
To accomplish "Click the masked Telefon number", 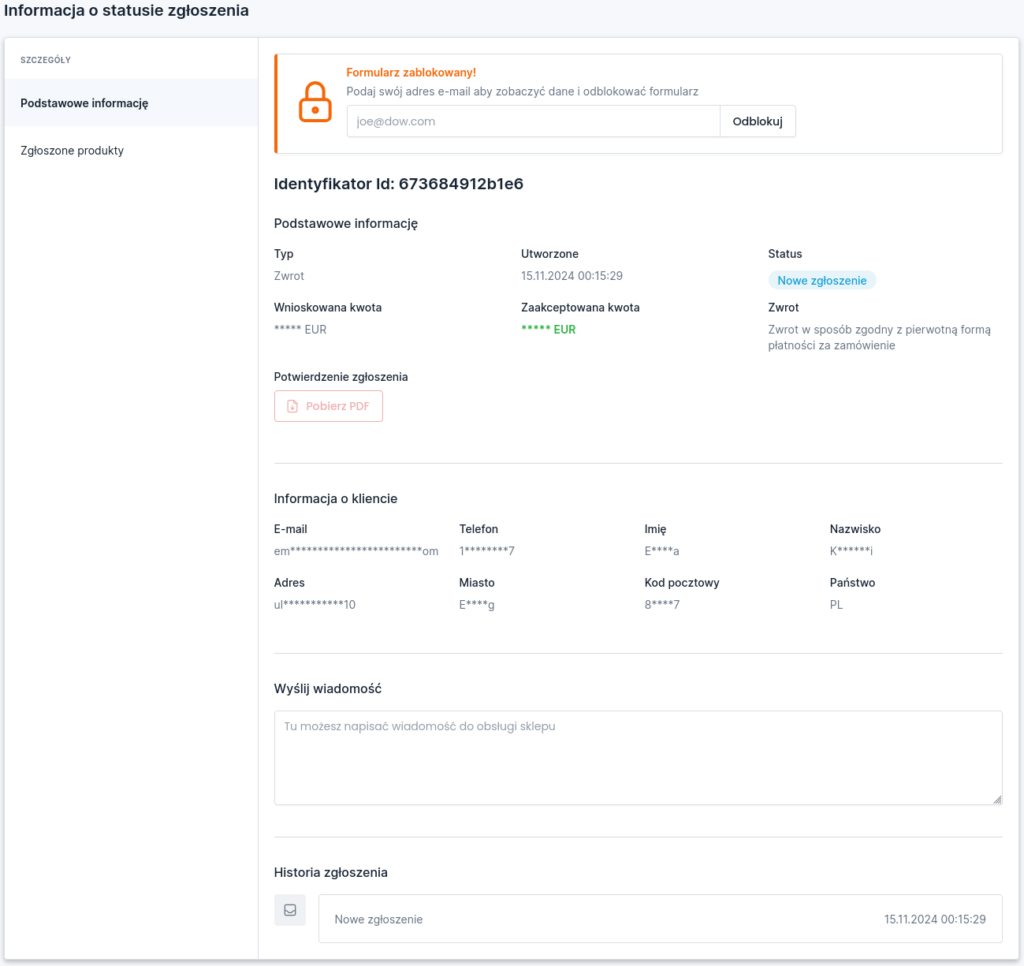I will (486, 551).
